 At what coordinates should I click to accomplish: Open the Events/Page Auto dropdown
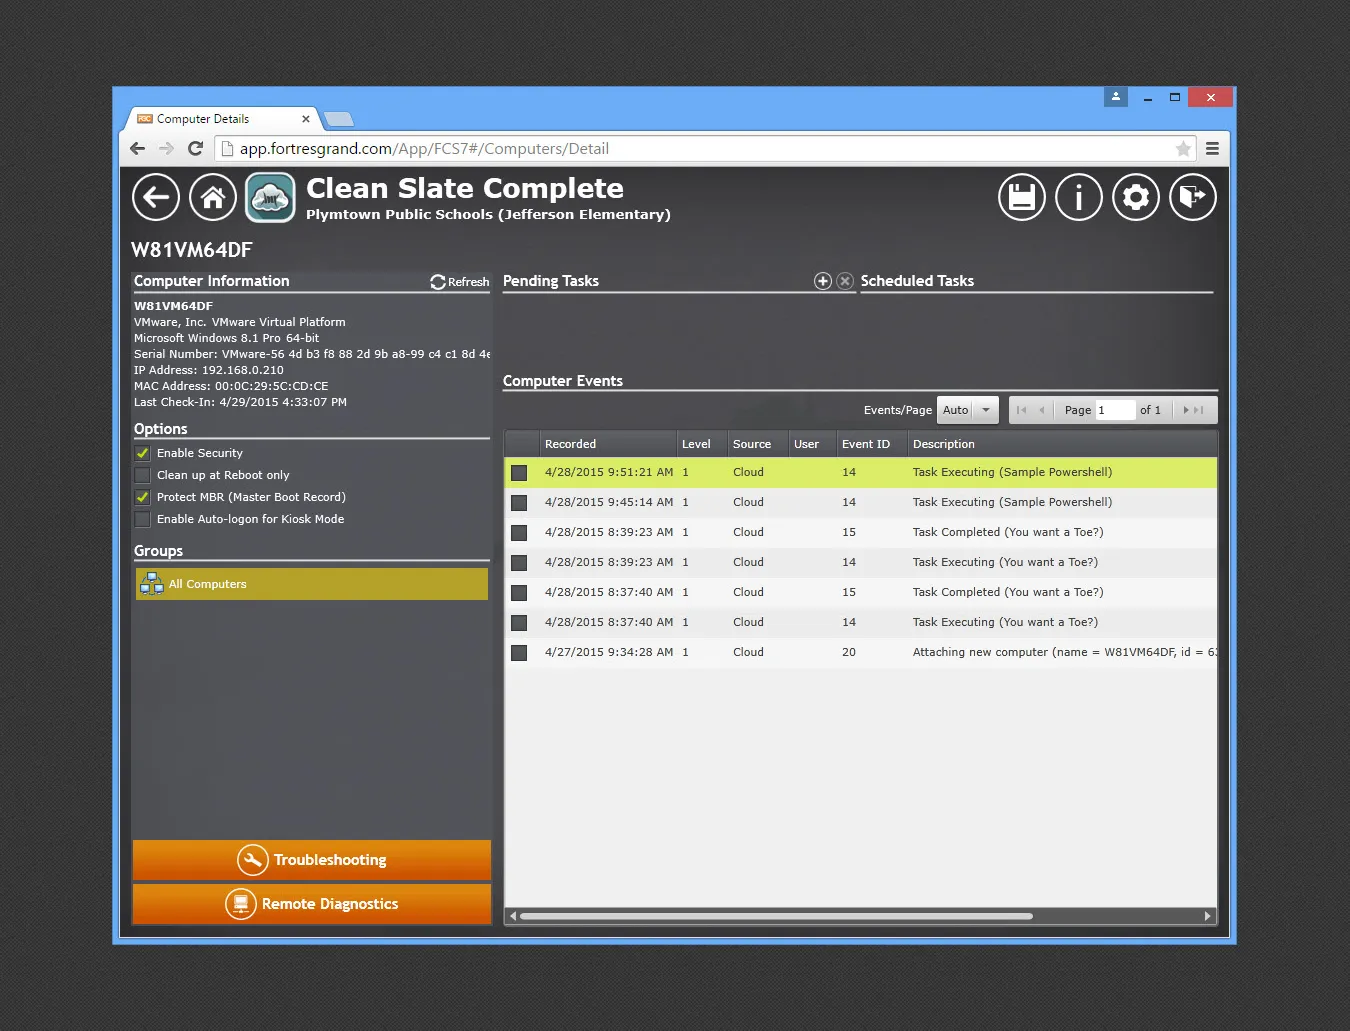[x=967, y=410]
